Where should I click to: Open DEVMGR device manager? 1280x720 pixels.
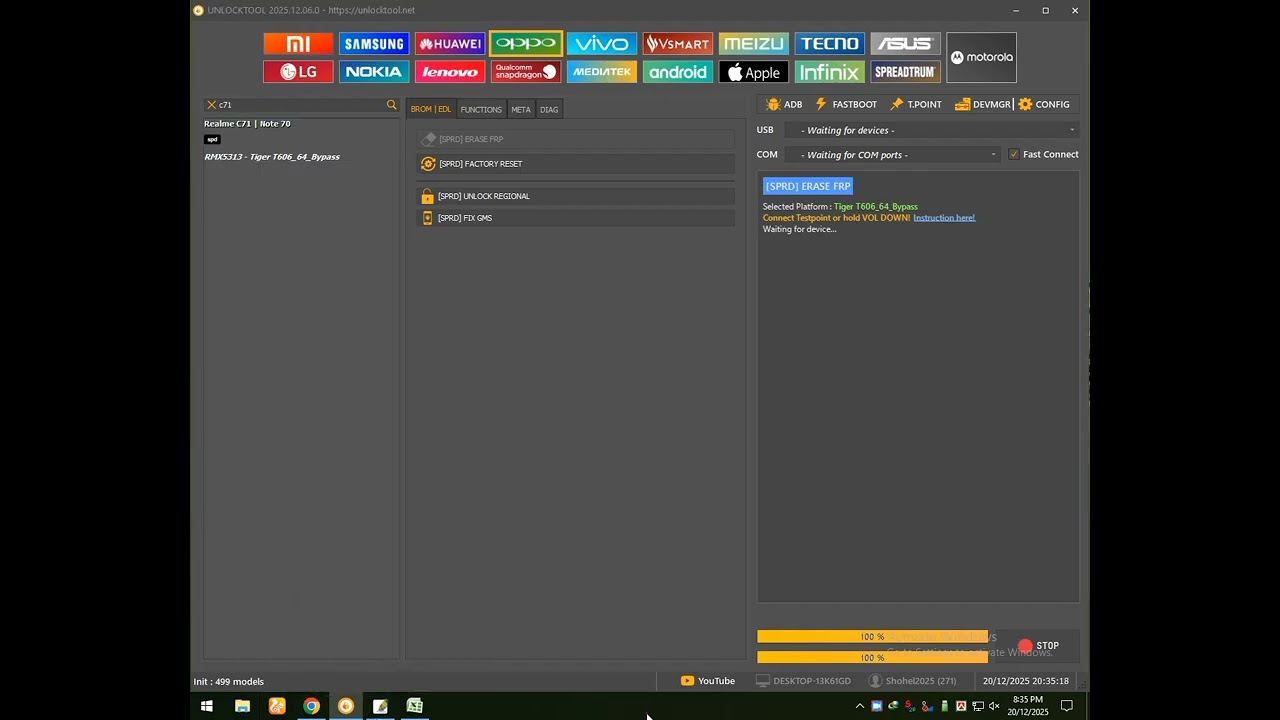click(983, 104)
